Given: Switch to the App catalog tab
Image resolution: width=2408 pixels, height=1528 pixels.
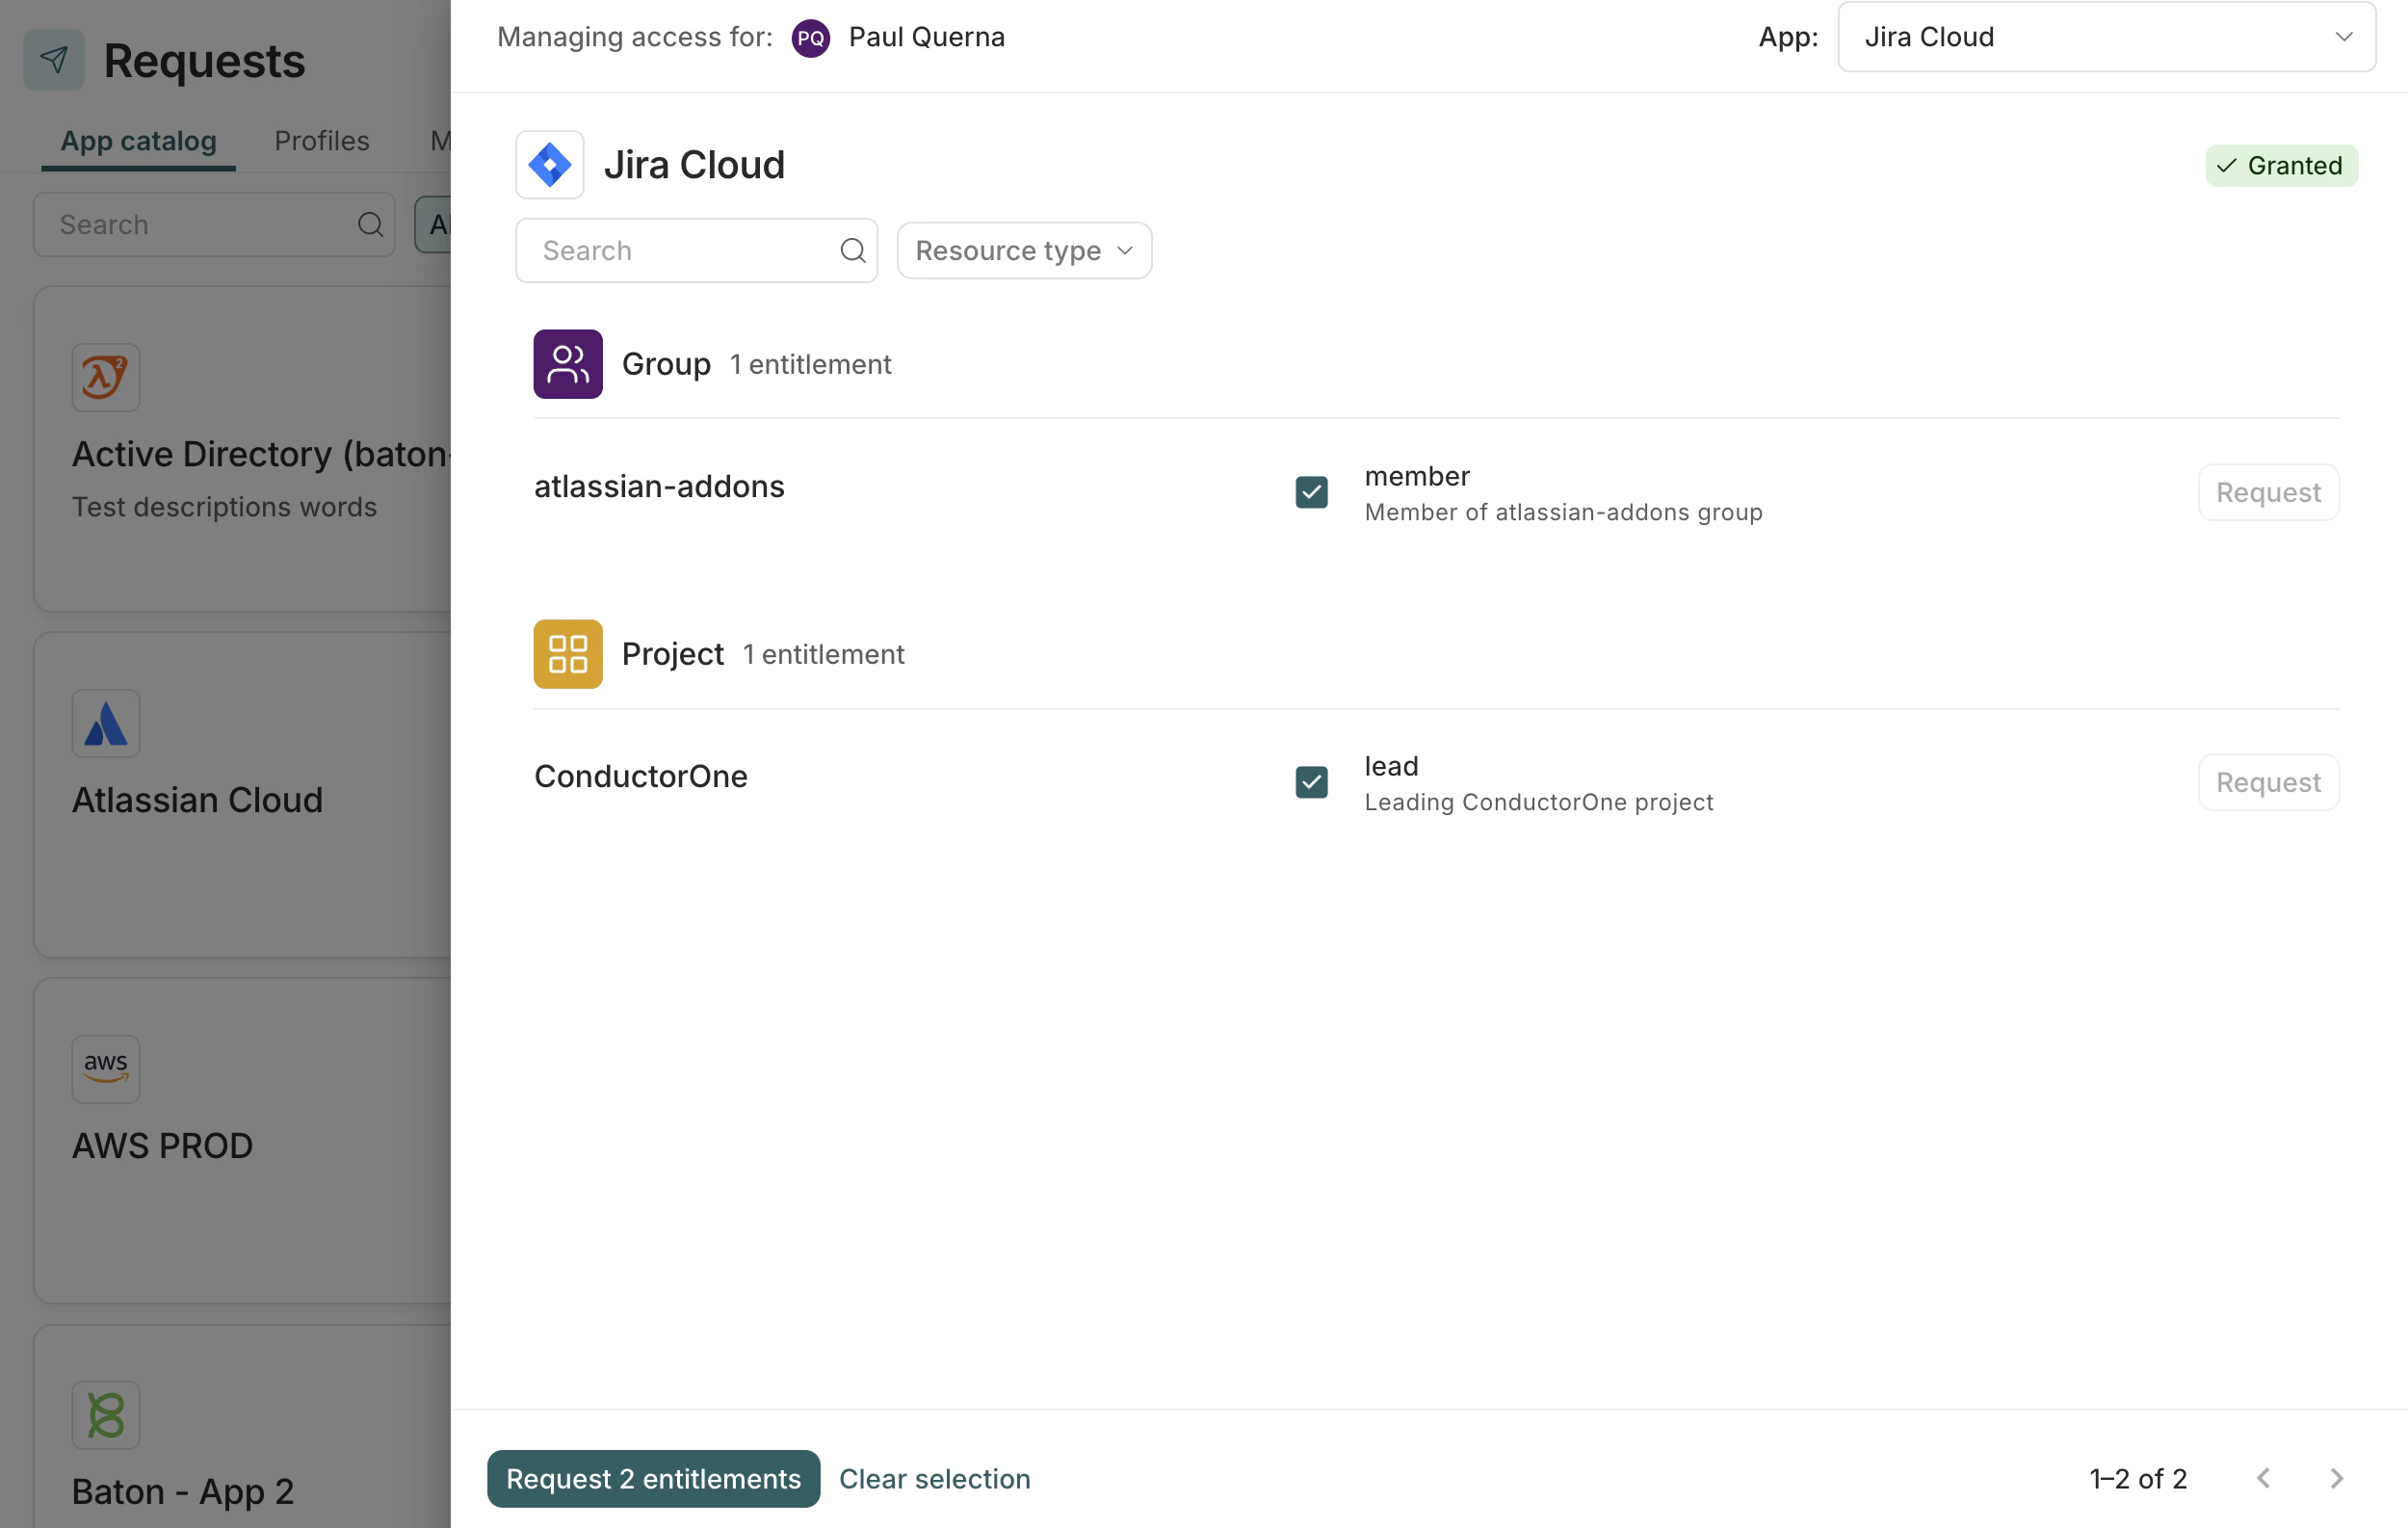Looking at the screenshot, I should point(139,141).
